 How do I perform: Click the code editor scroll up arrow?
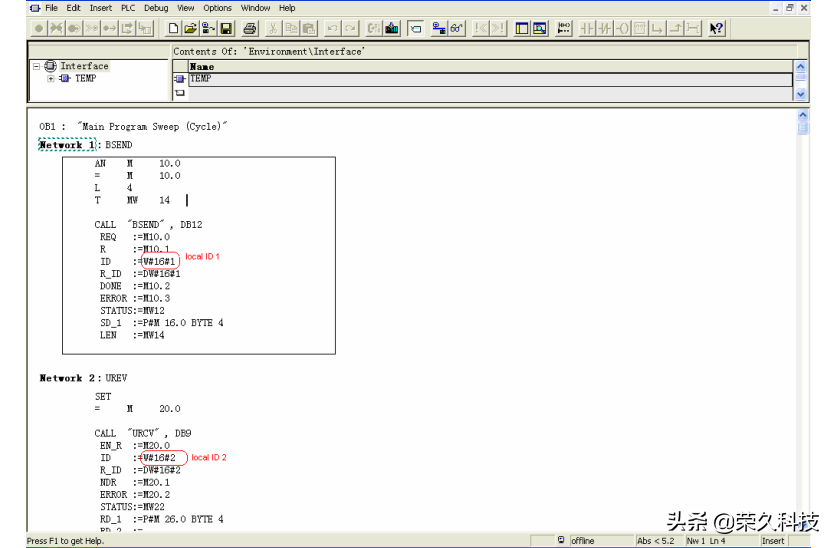click(802, 115)
